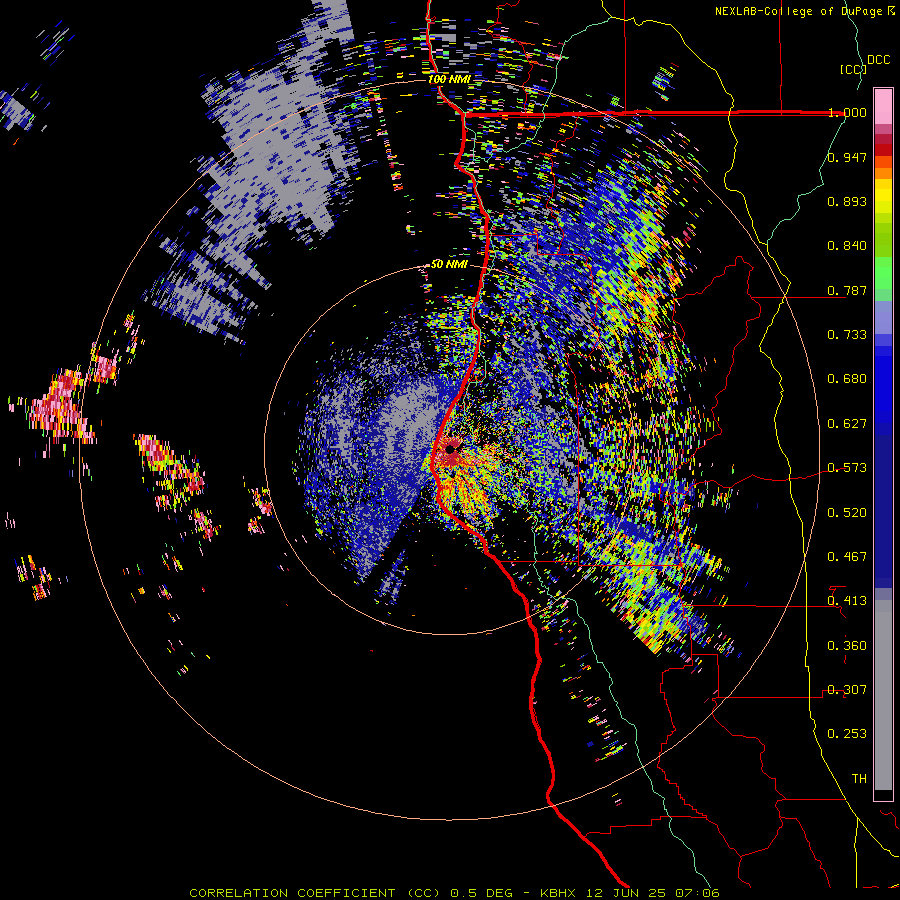Select the 0.573 legend value
Image resolution: width=900 pixels, height=900 pixels.
847,468
